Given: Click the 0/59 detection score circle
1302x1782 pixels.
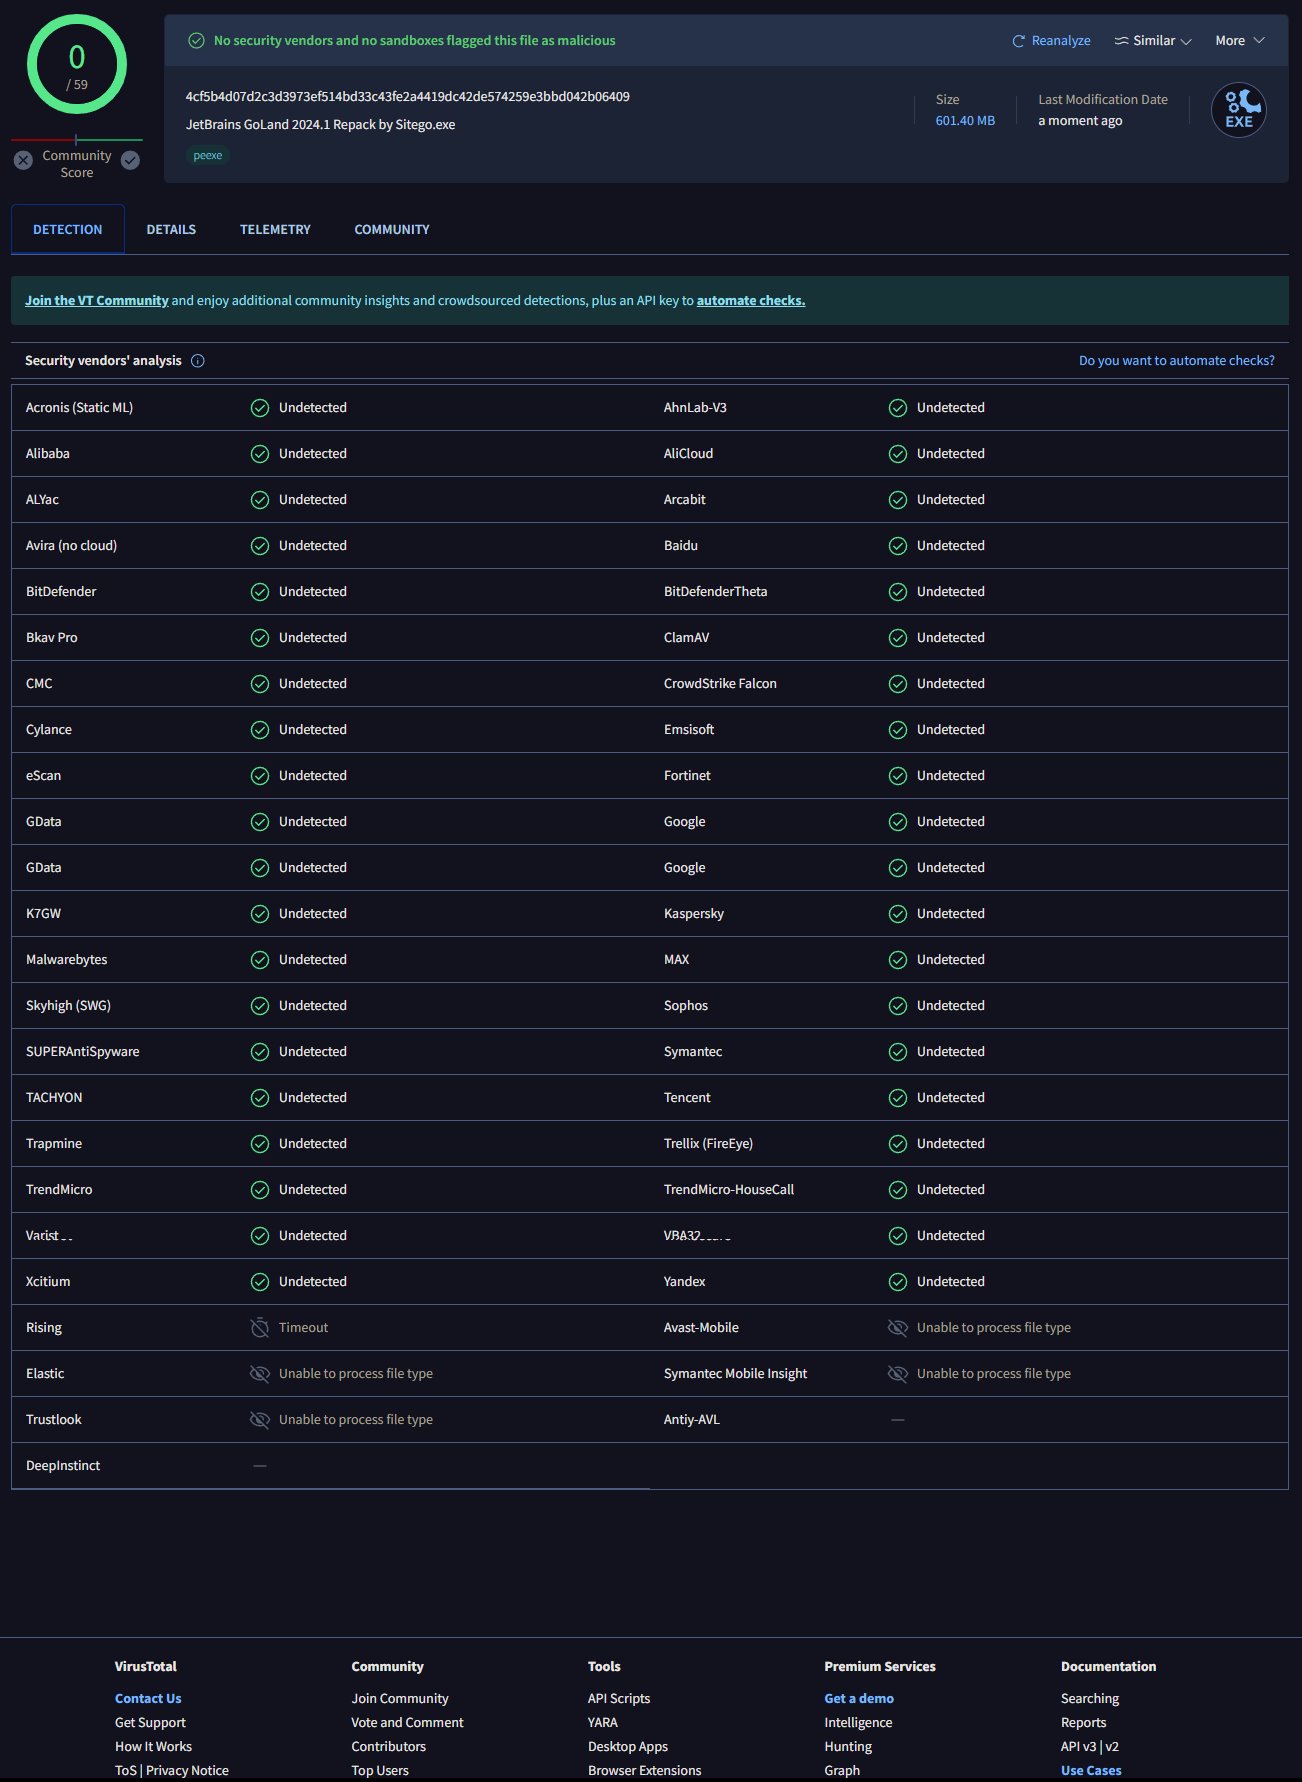Looking at the screenshot, I should 77,65.
